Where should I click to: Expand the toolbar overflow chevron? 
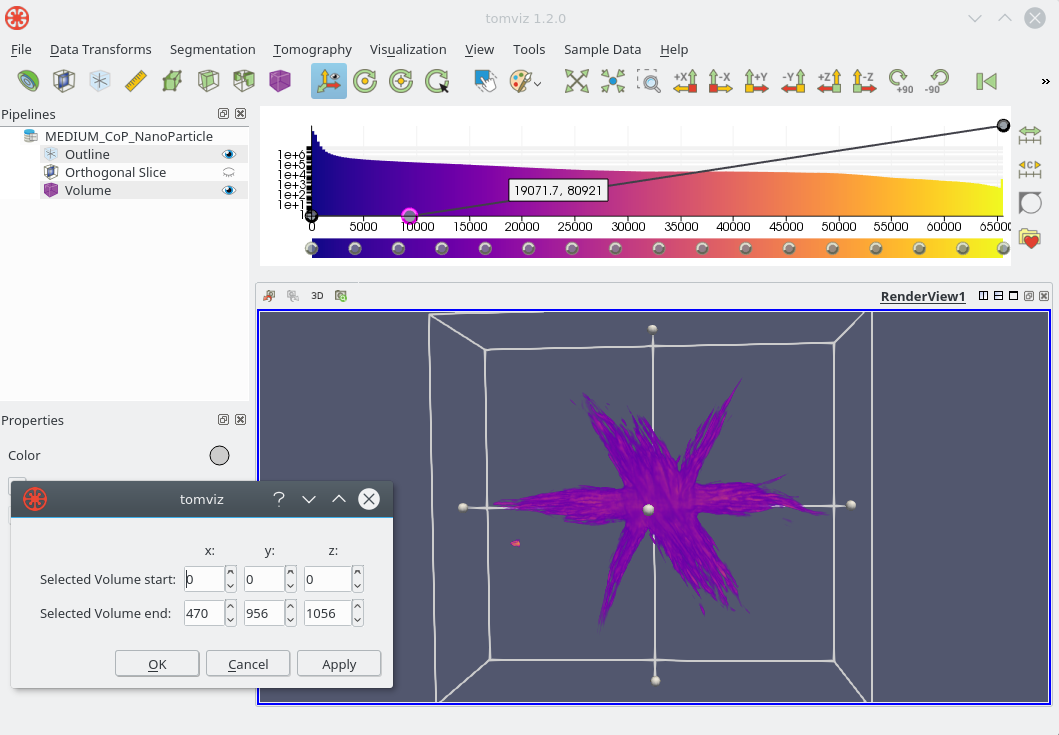(1045, 81)
